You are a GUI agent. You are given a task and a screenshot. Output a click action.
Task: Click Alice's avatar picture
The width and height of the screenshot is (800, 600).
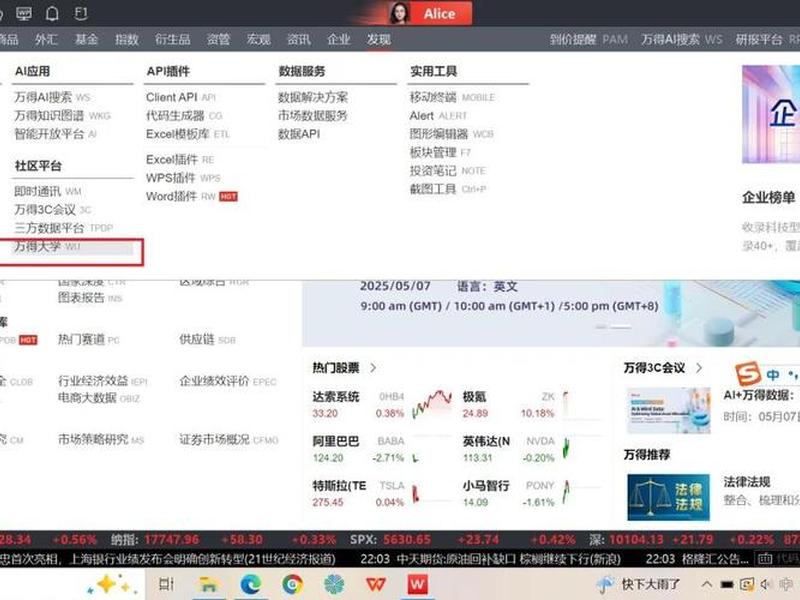pos(399,13)
